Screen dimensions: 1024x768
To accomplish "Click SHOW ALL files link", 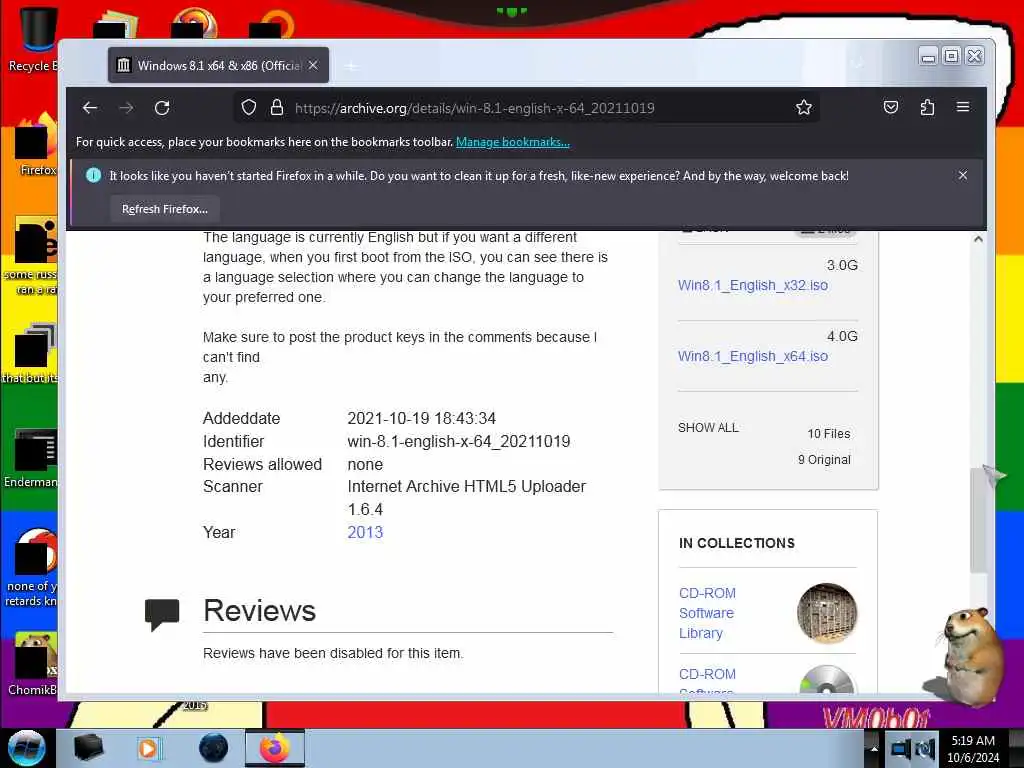I will (x=708, y=428).
